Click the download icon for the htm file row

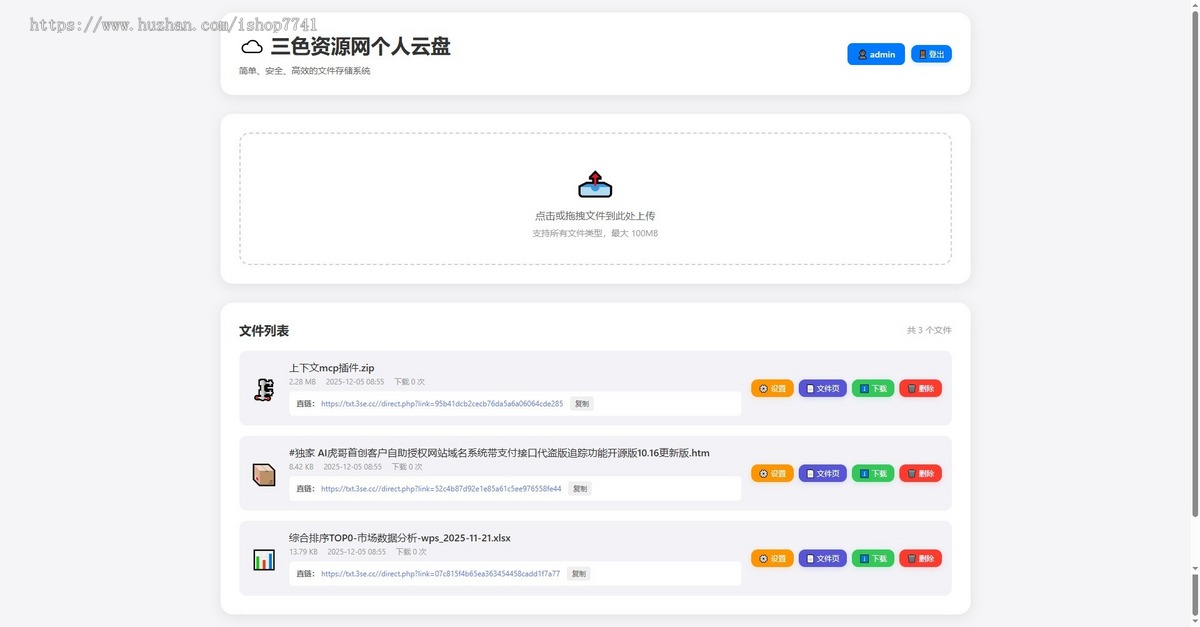[x=862, y=473]
